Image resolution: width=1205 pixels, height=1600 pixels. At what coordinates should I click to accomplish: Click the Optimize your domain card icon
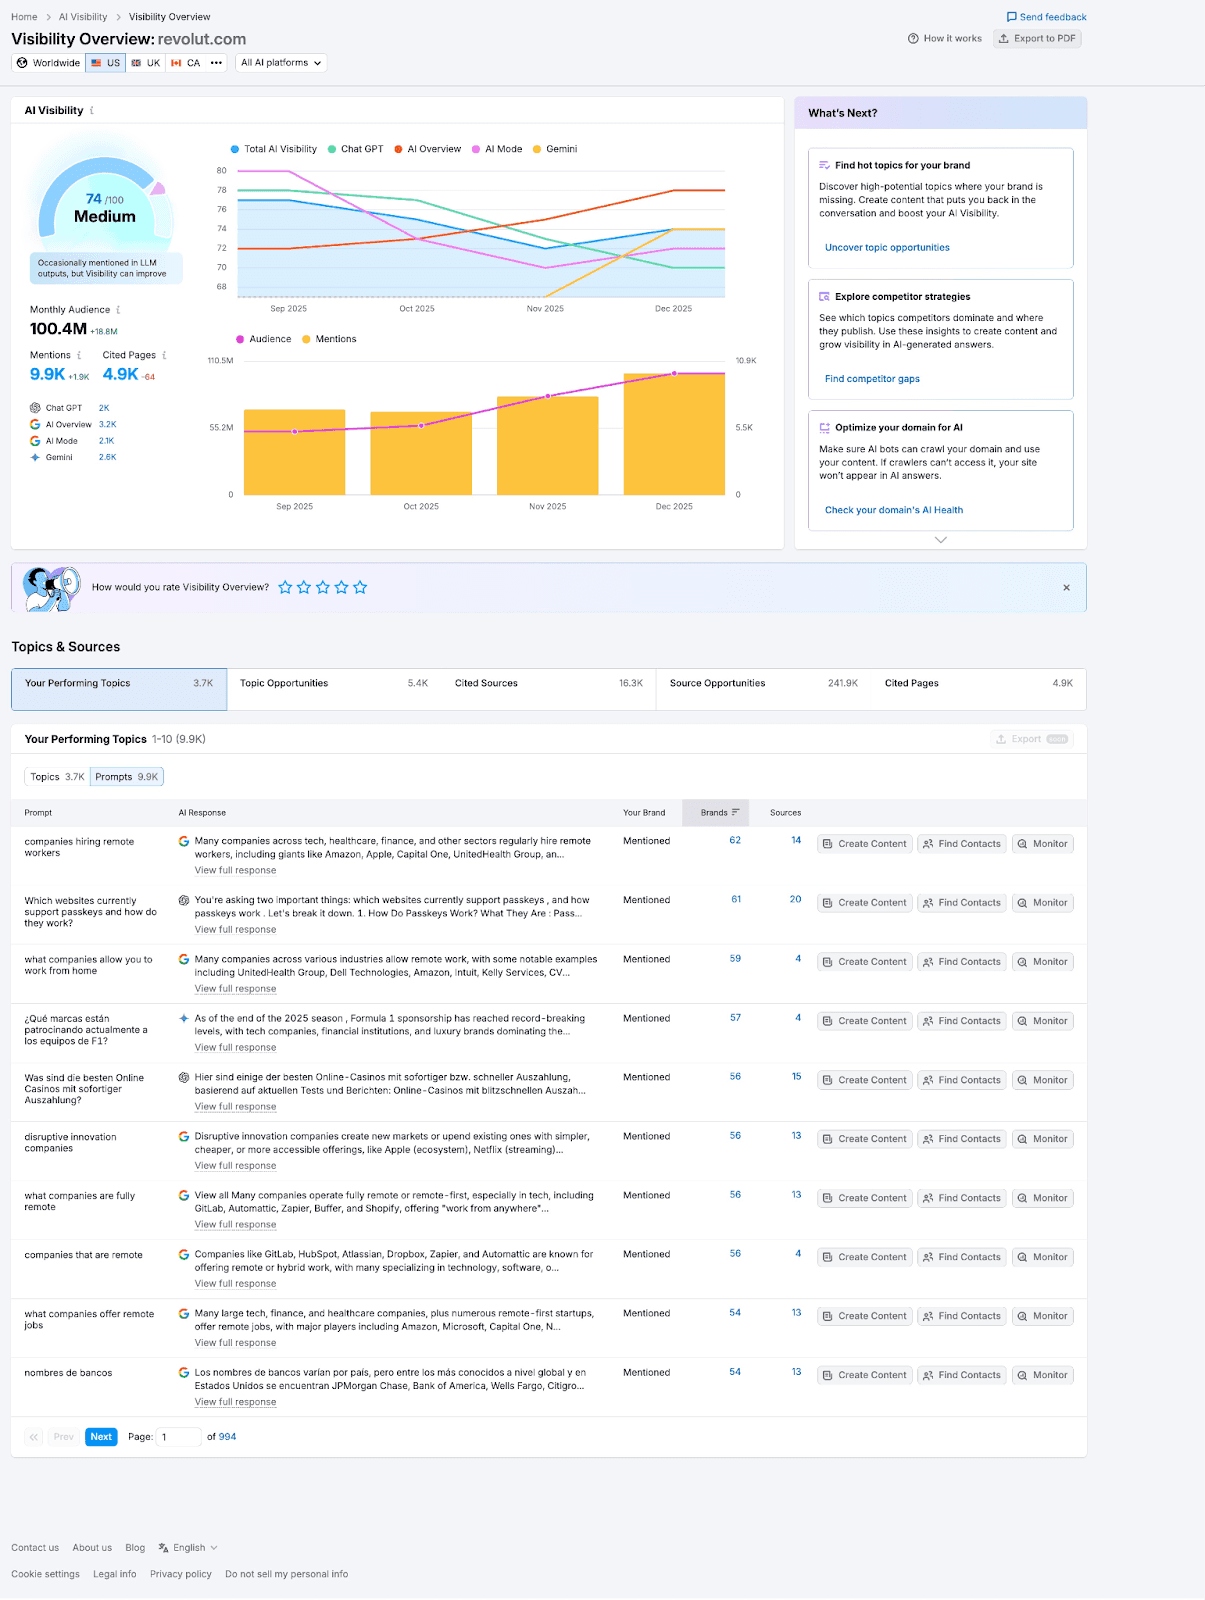pos(824,428)
